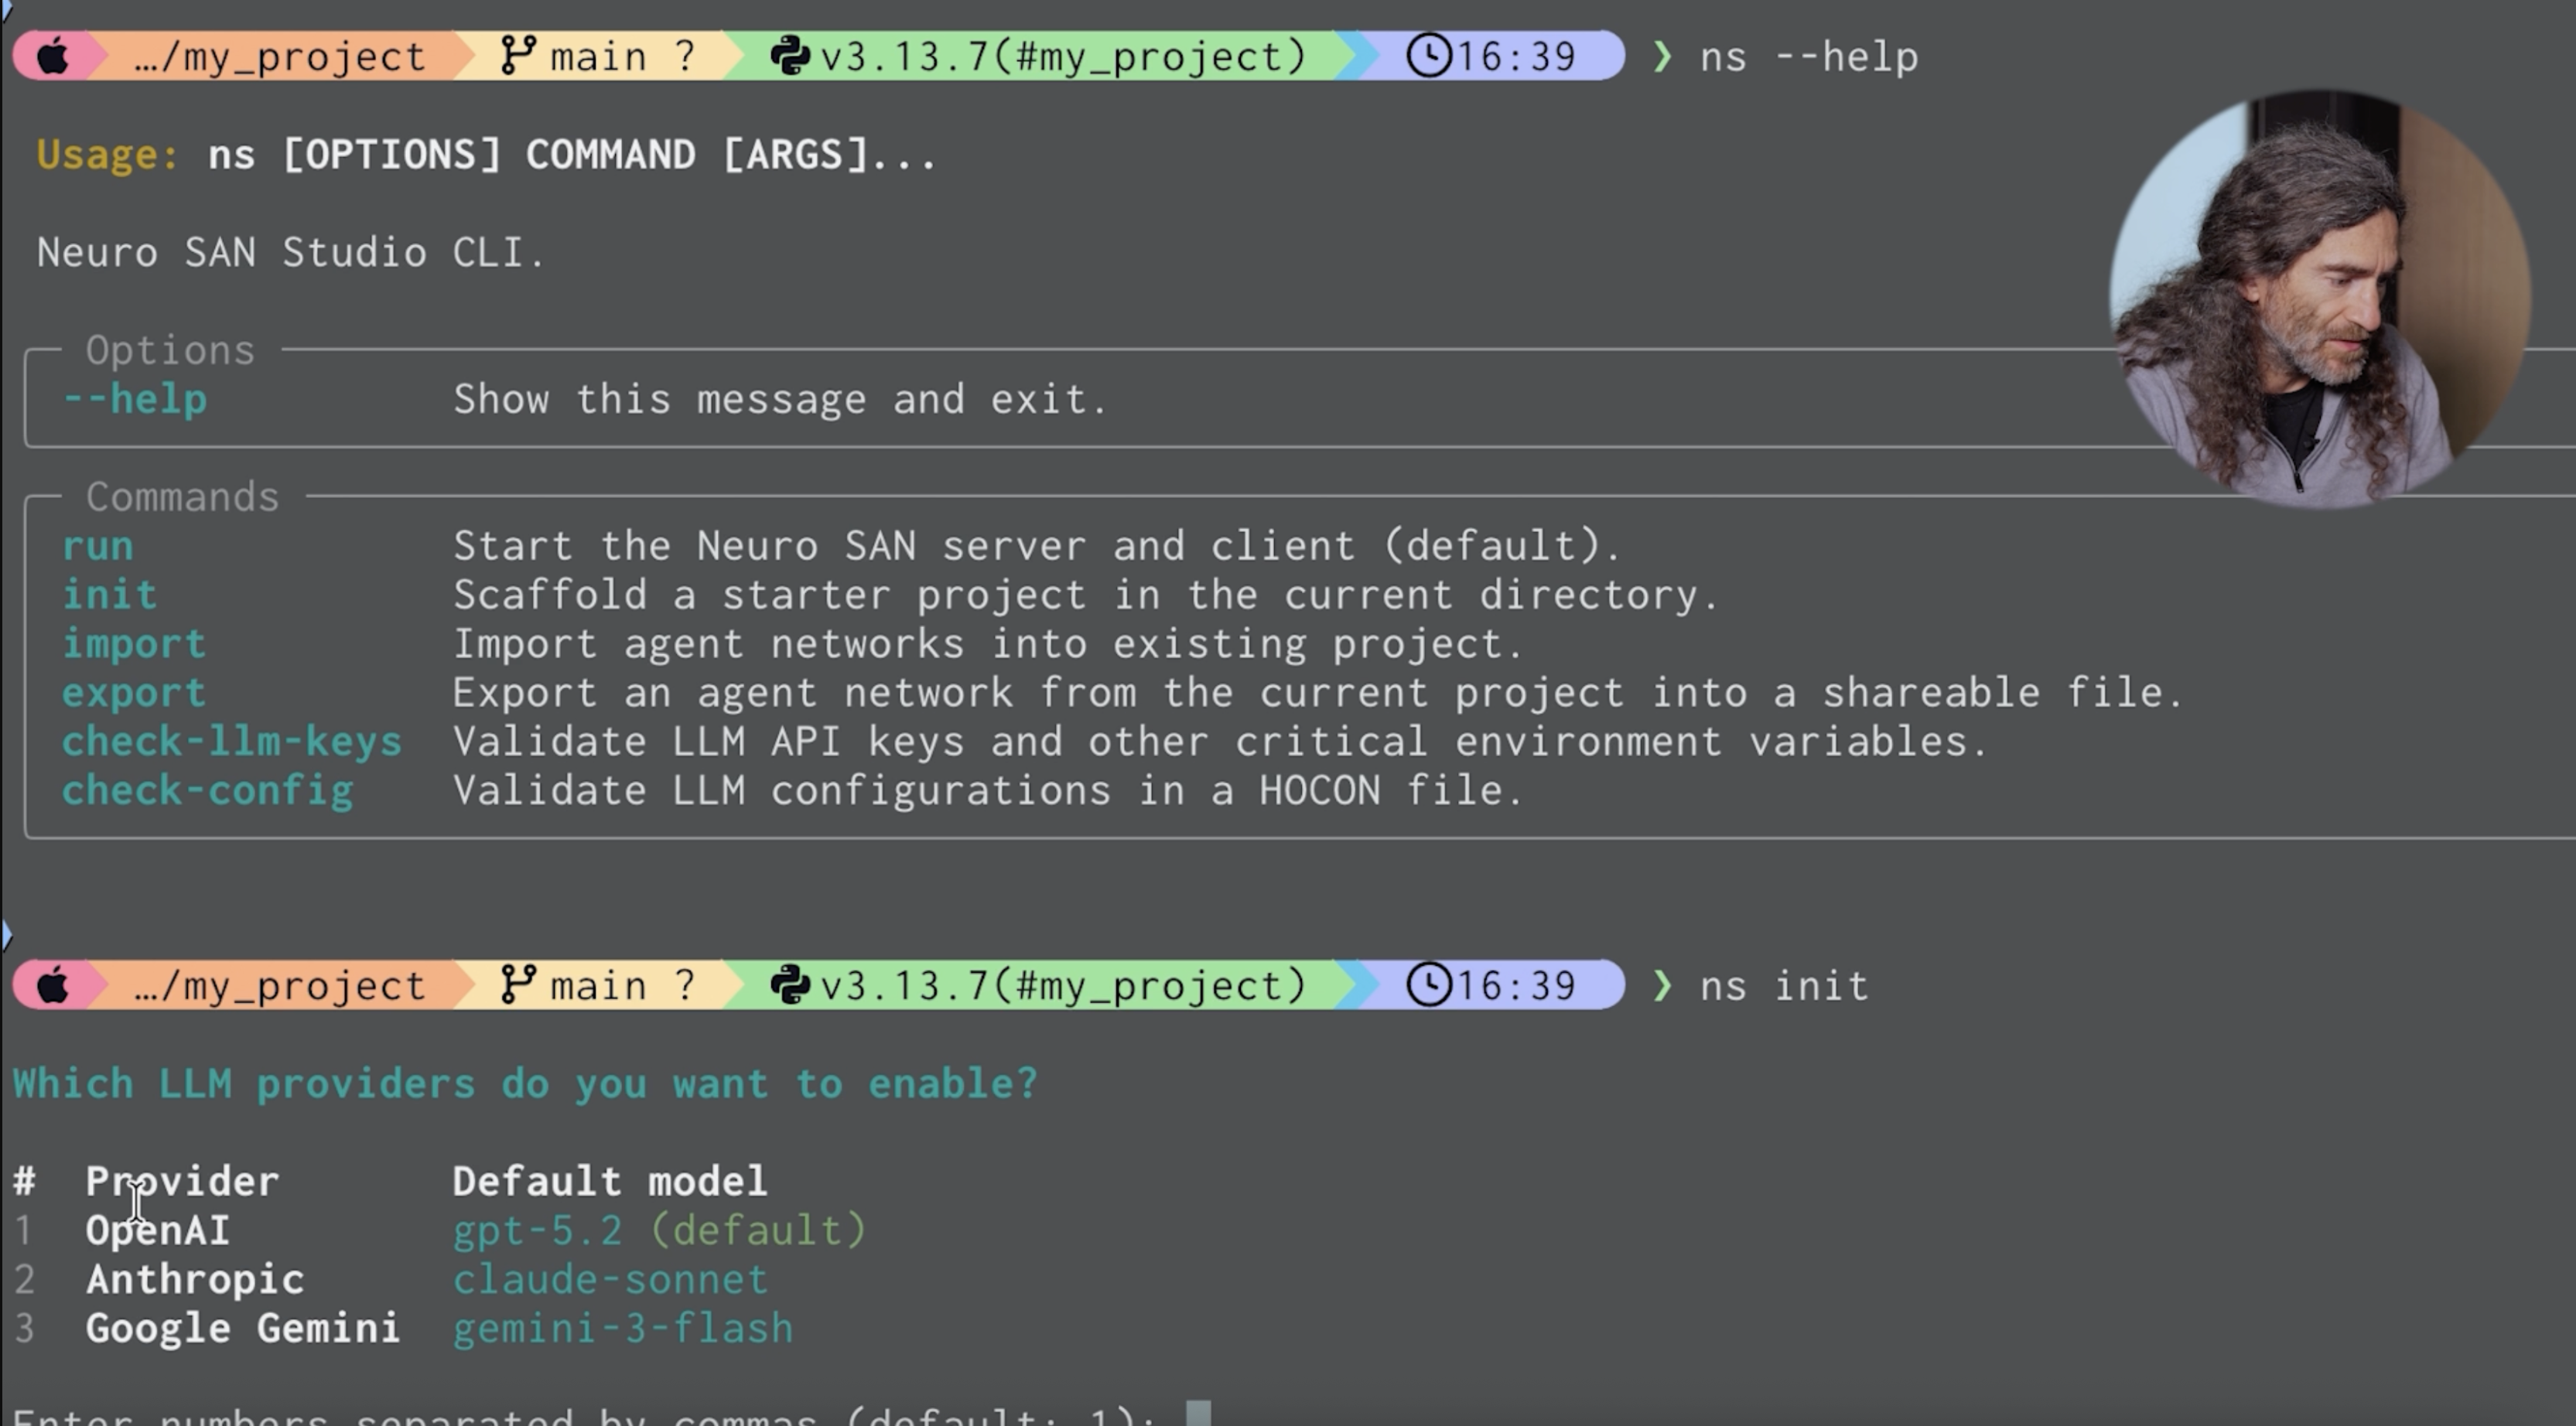This screenshot has height=1426, width=2576.
Task: Click the 'Options' section header
Action: click(x=170, y=351)
